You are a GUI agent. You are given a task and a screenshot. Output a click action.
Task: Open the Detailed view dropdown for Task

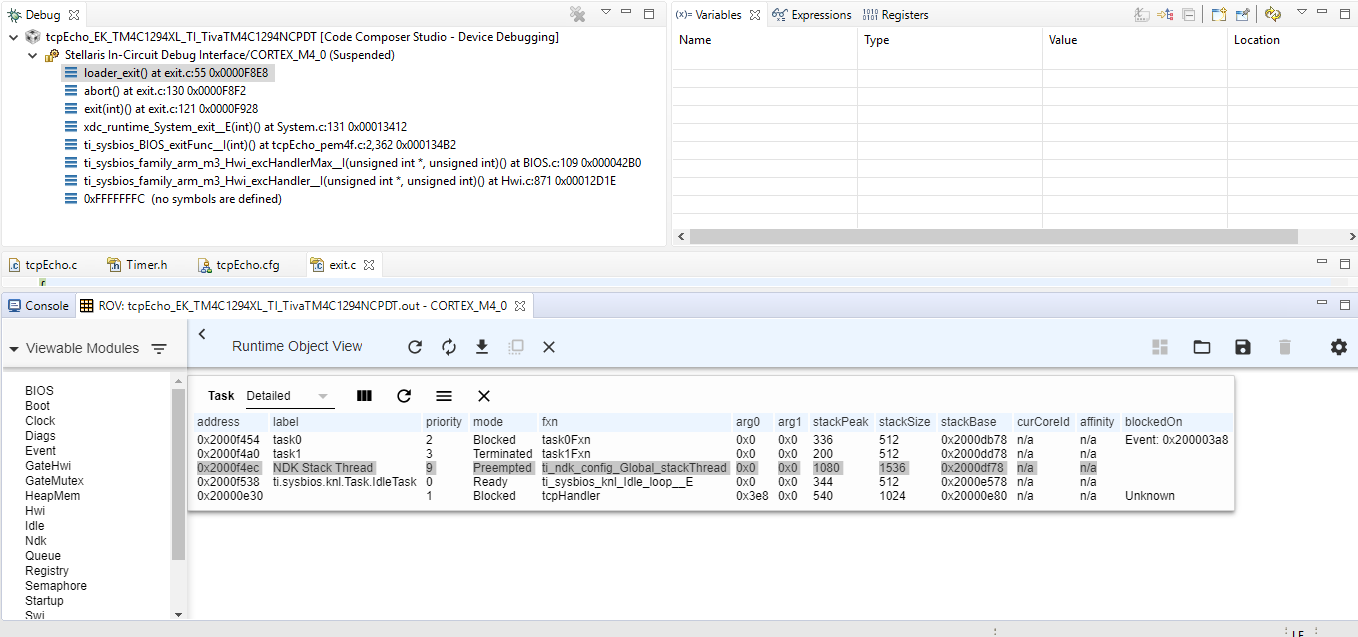click(x=289, y=396)
